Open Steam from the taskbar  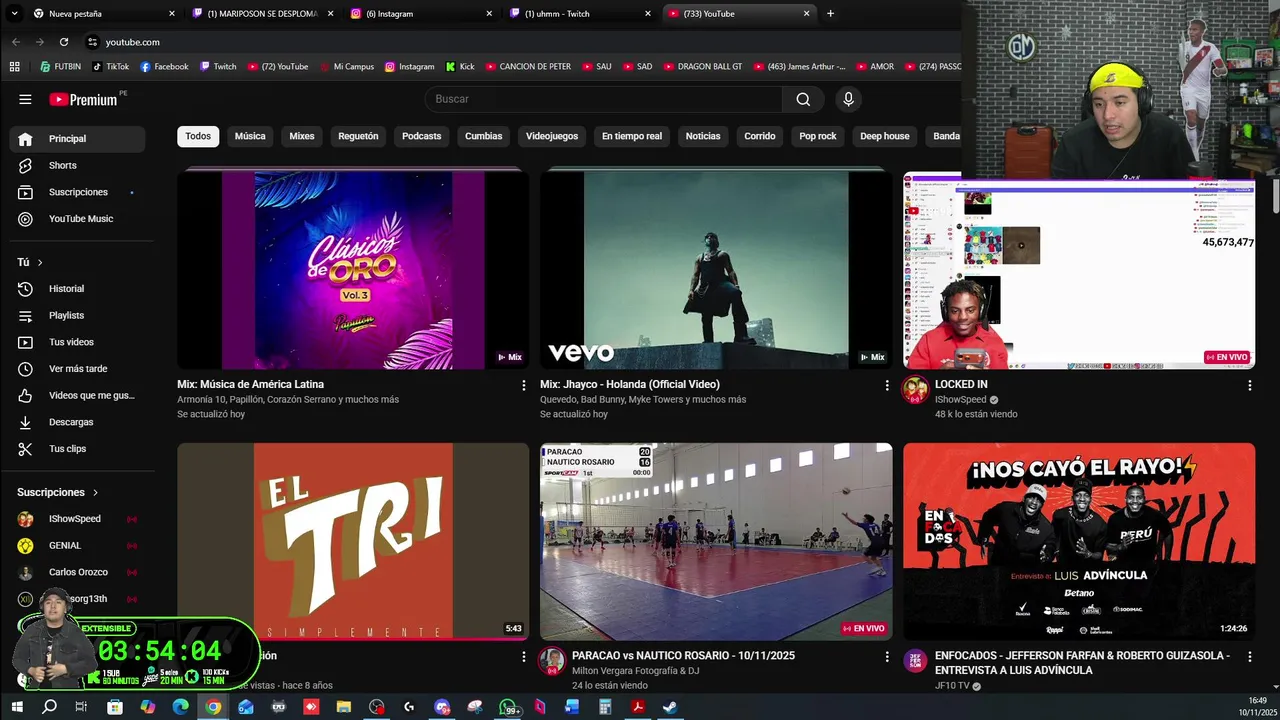point(670,707)
